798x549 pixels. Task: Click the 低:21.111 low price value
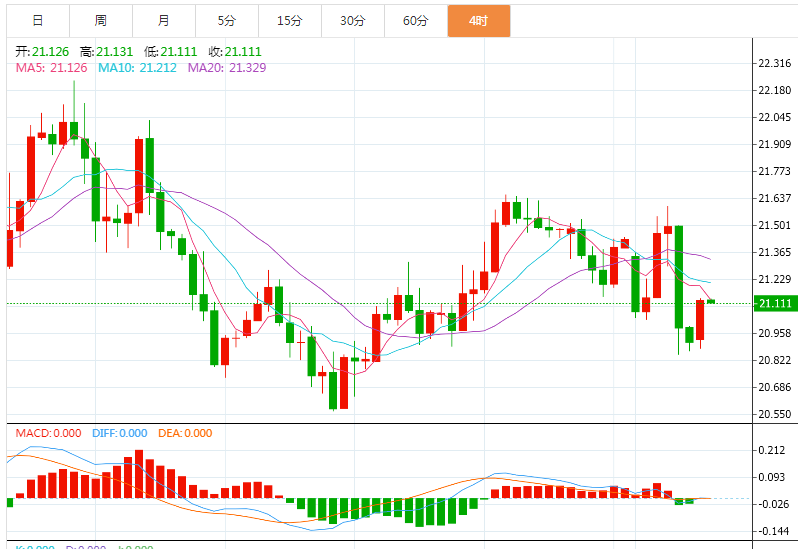tap(170, 51)
